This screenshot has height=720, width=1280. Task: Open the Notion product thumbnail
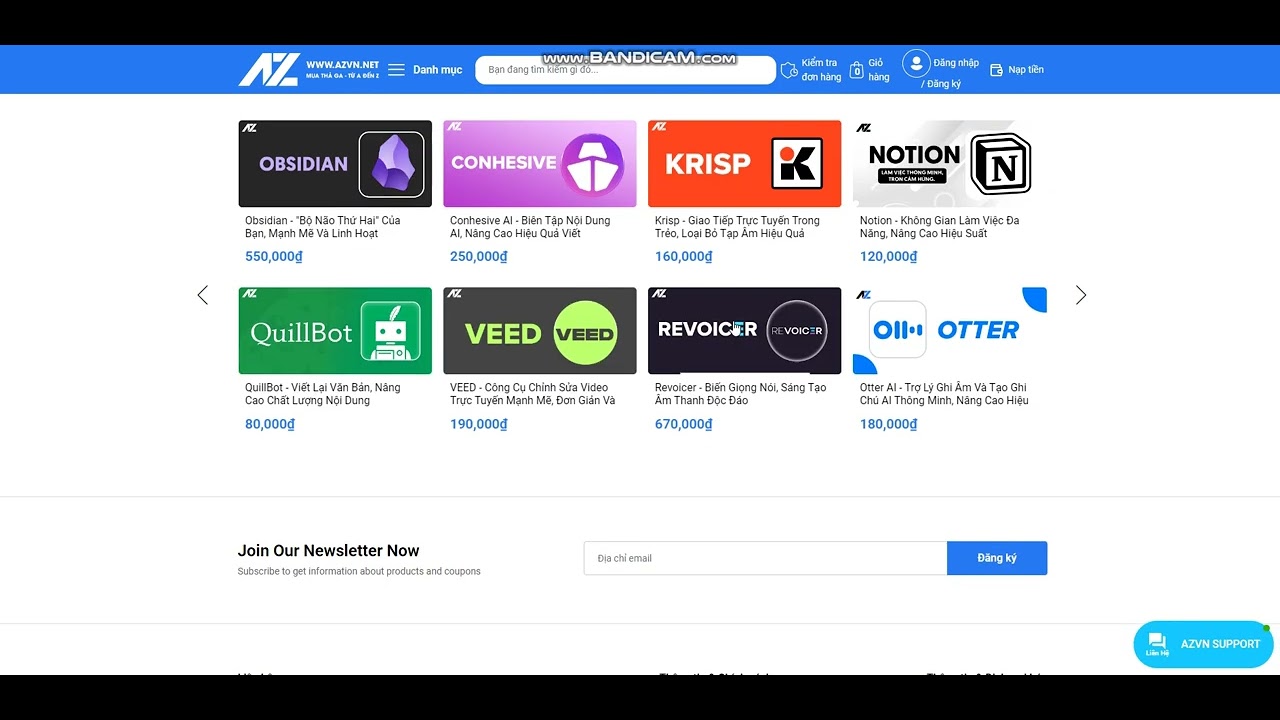click(950, 164)
